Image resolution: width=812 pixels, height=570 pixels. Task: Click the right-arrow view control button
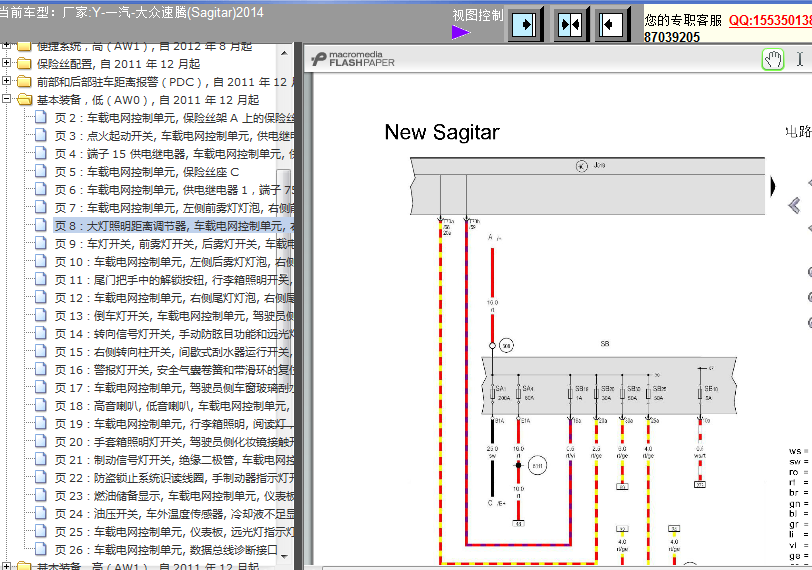(525, 24)
